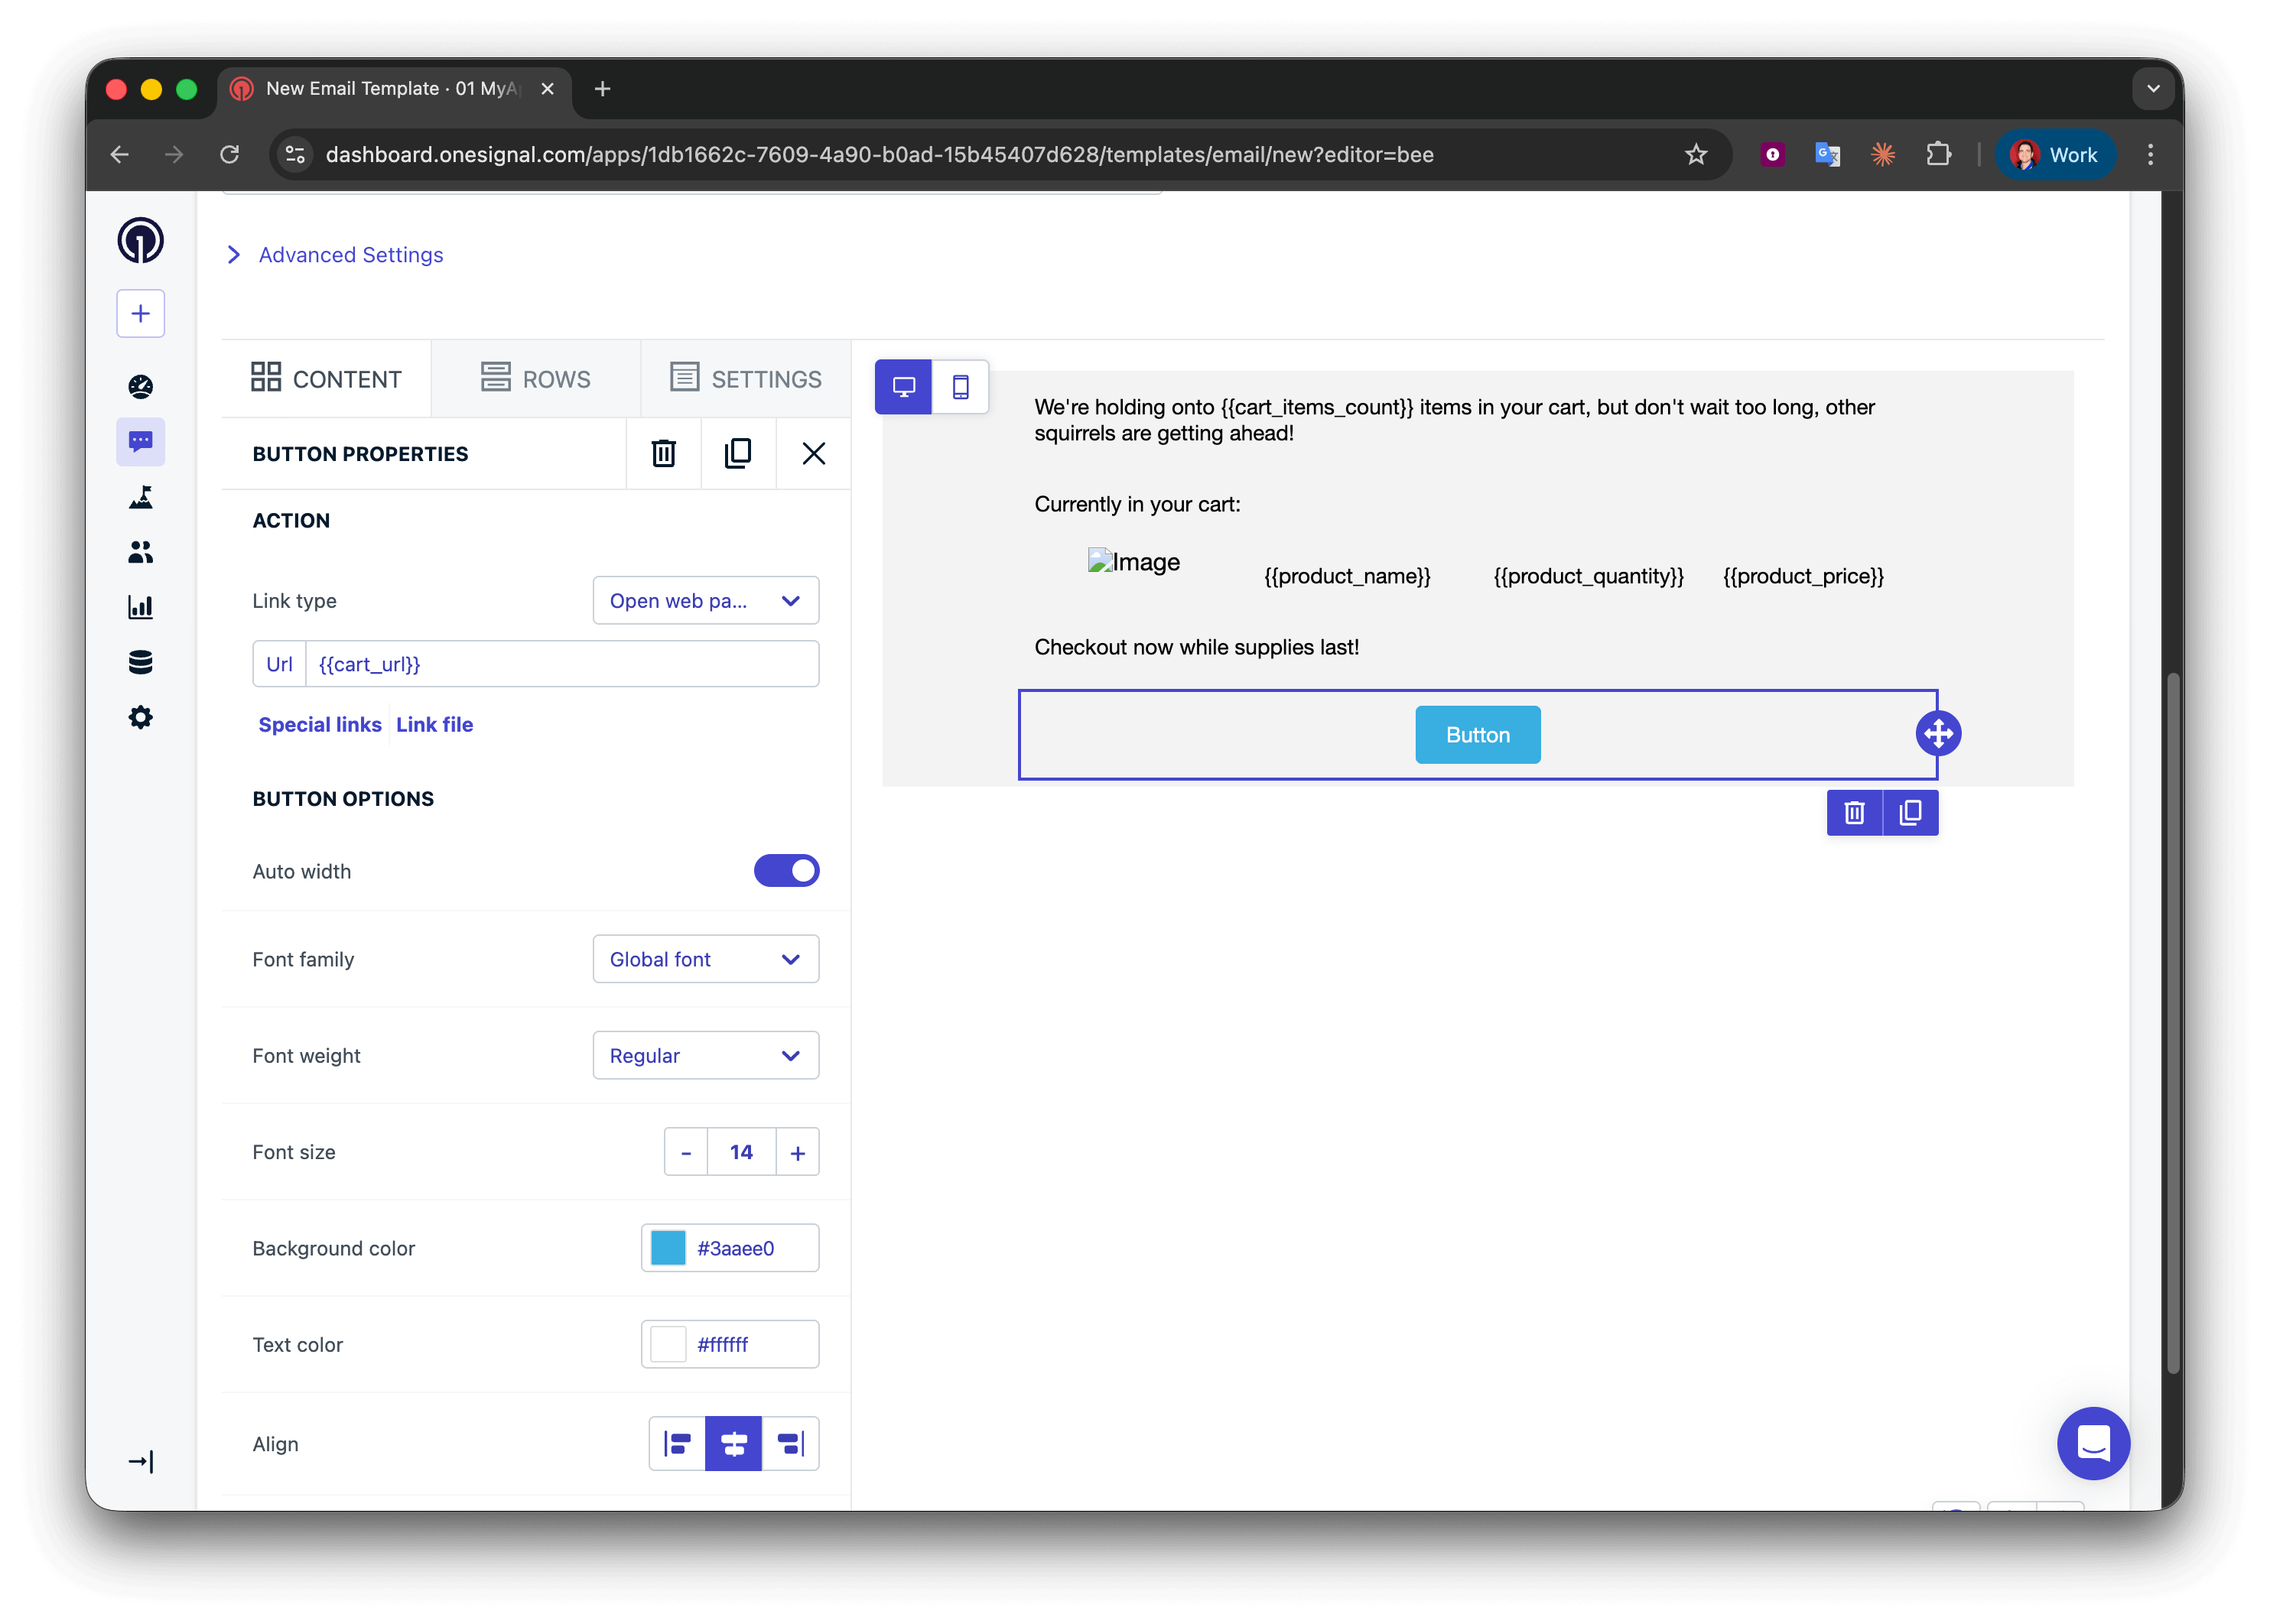Screen dimensions: 2270x1624
Task: Open the Messages sidebar icon
Action: (141, 441)
